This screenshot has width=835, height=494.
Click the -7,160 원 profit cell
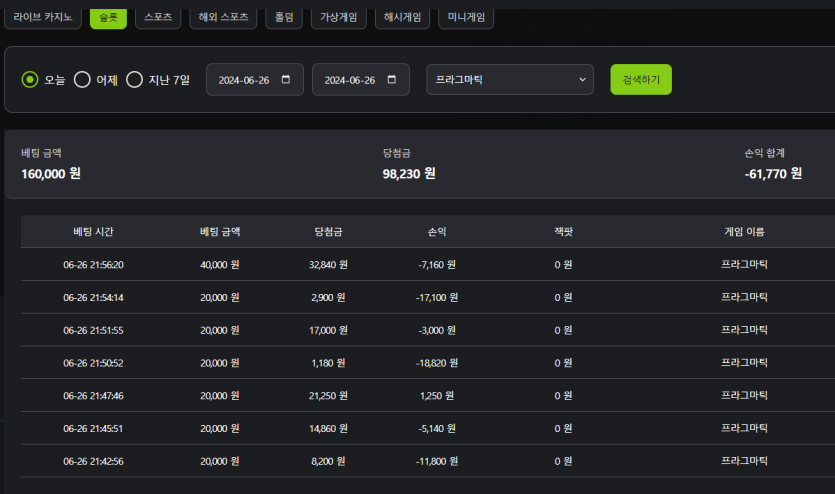pos(437,265)
